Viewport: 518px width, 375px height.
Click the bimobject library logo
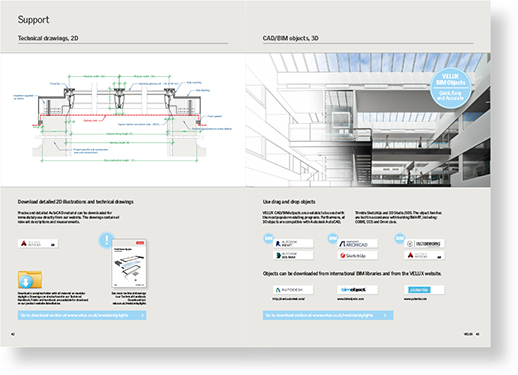click(x=358, y=290)
